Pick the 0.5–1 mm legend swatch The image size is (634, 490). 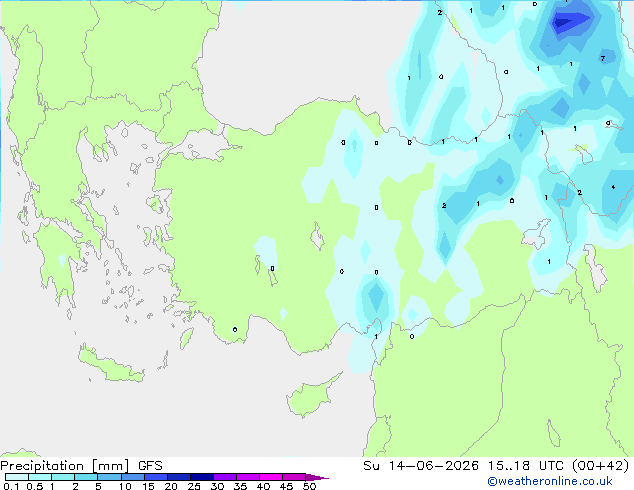(40, 477)
